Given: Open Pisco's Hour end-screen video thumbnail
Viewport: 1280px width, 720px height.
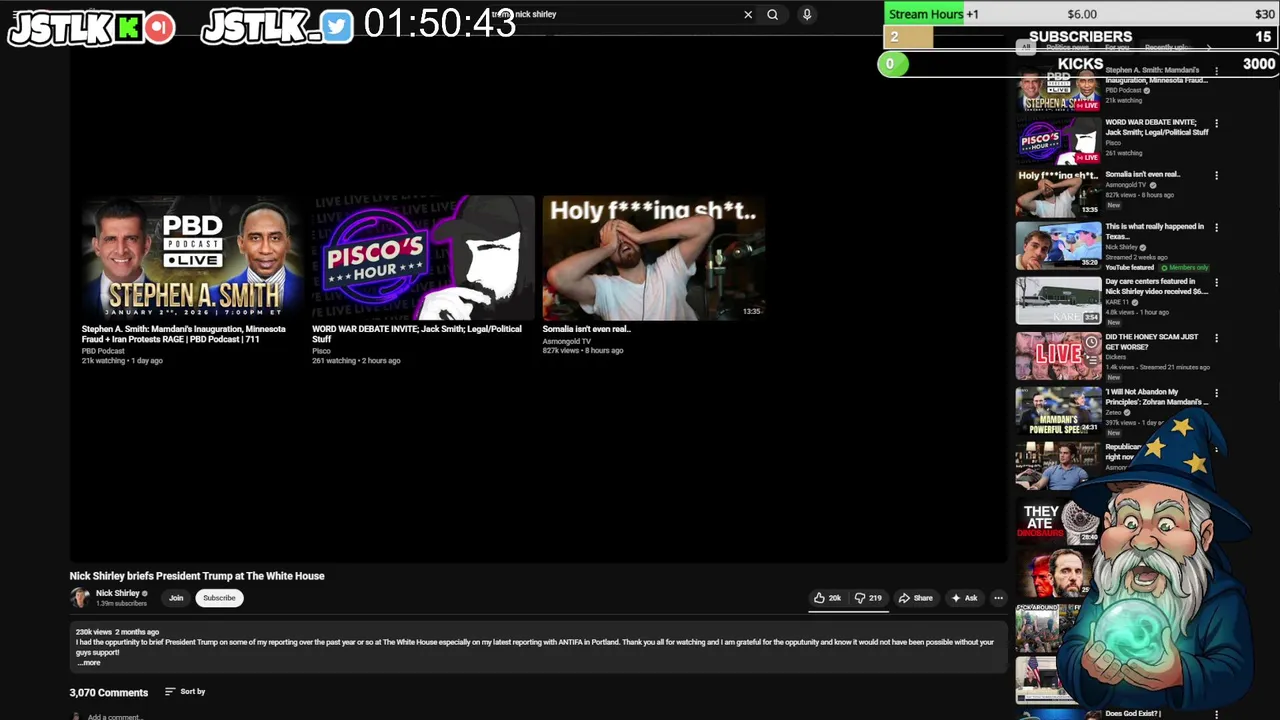Looking at the screenshot, I should (x=423, y=257).
